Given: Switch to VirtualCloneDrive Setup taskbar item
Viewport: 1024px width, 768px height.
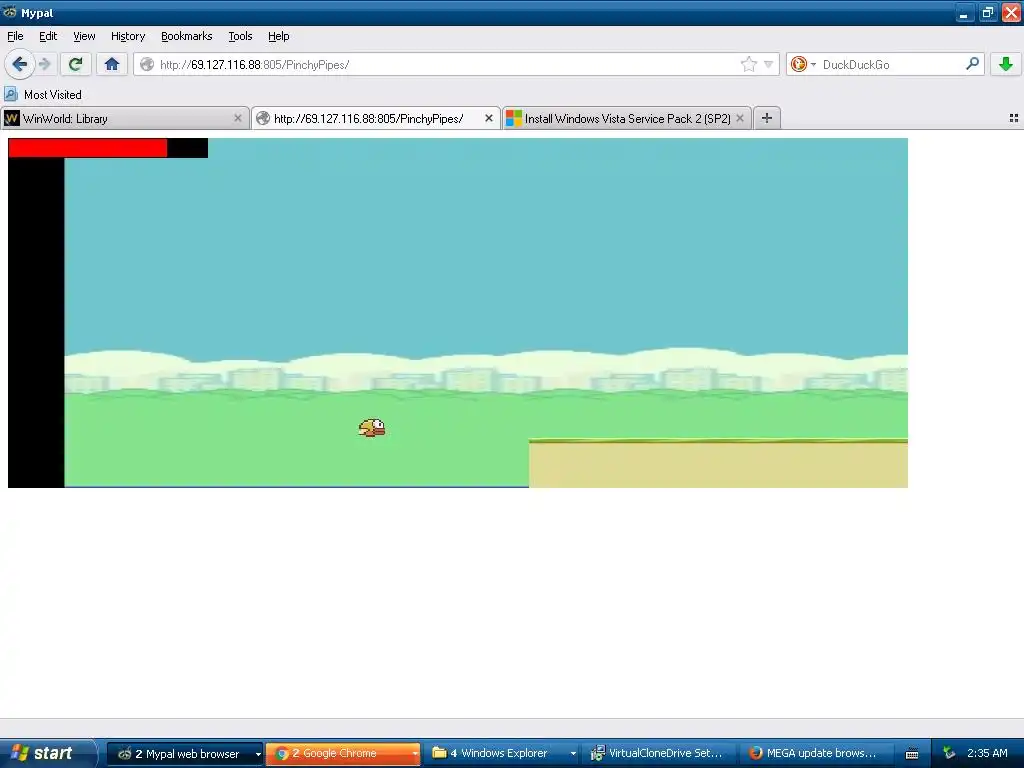Looking at the screenshot, I should pyautogui.click(x=660, y=754).
